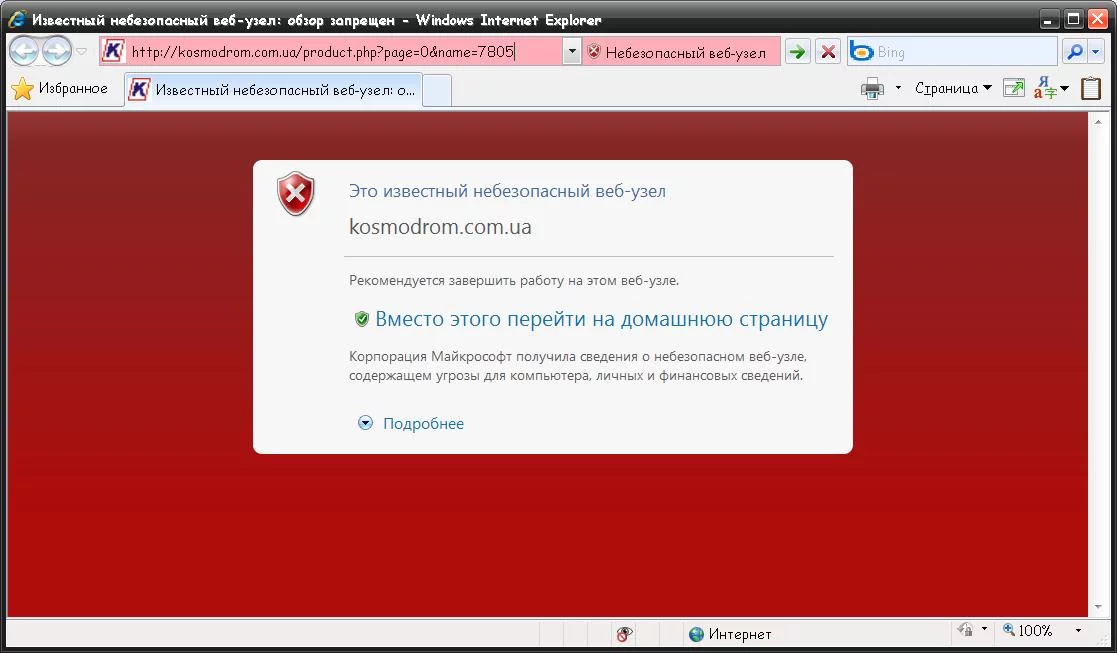1117x653 pixels.
Task: Click the green Go arrow button
Action: click(x=798, y=51)
